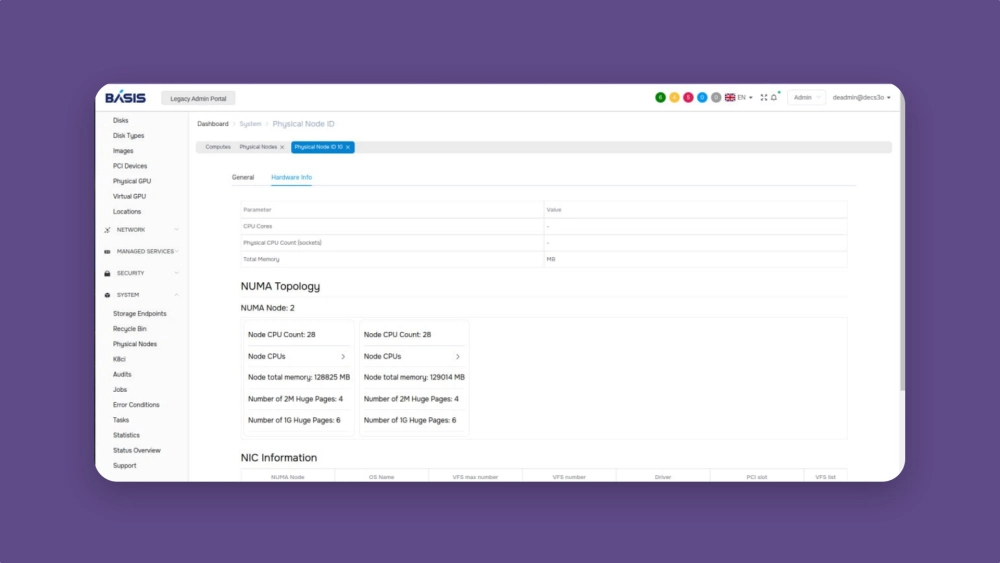This screenshot has height=563, width=1000.
Task: Click the page vertical scrollbar
Action: click(902, 251)
